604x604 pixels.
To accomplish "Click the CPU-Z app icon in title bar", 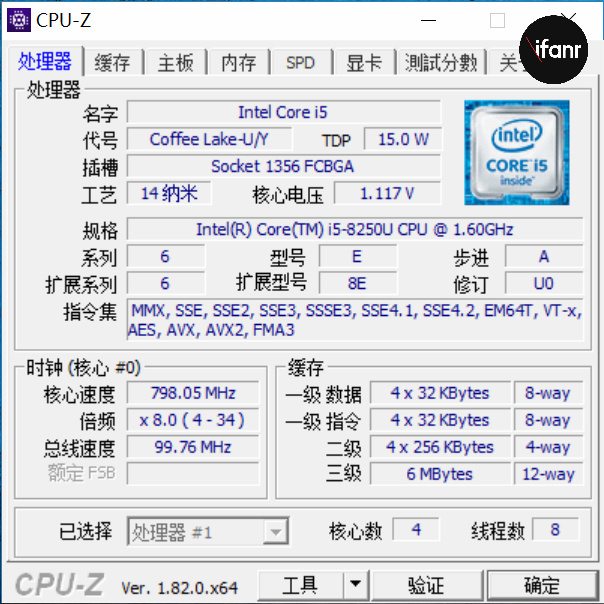I will [x=18, y=20].
